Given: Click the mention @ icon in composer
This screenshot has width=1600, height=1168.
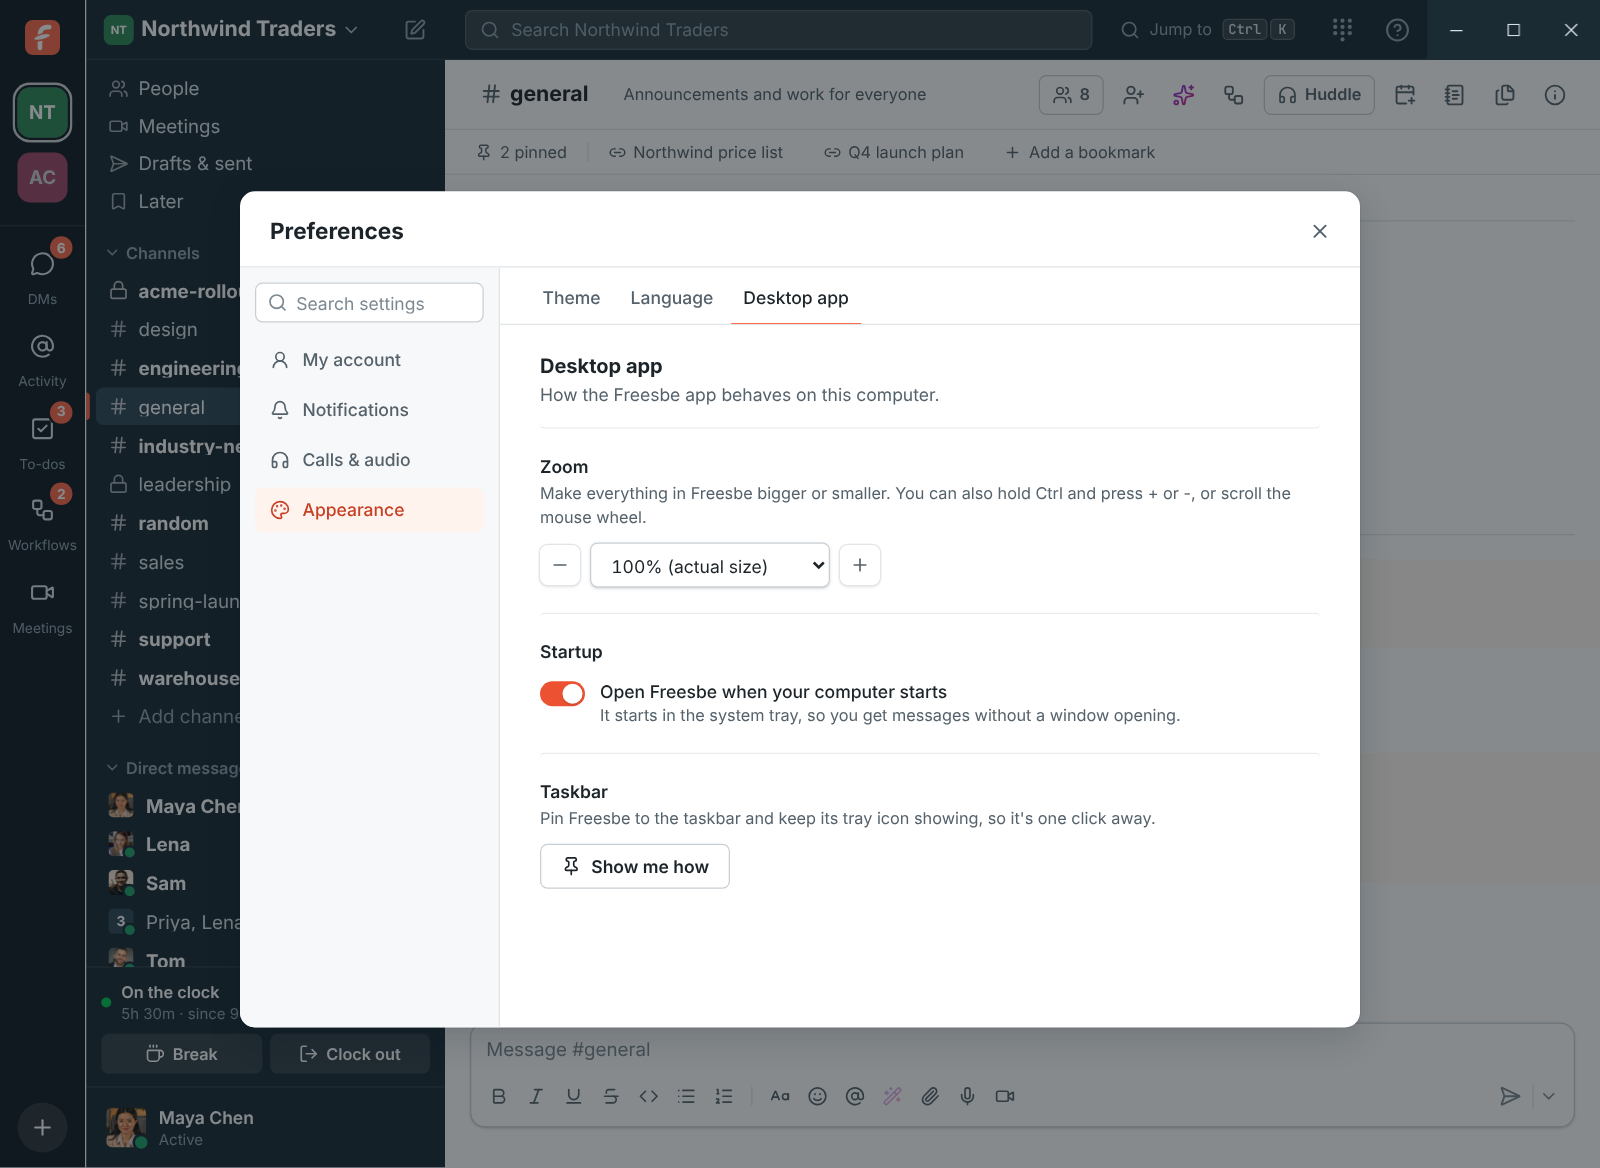Looking at the screenshot, I should 855,1096.
